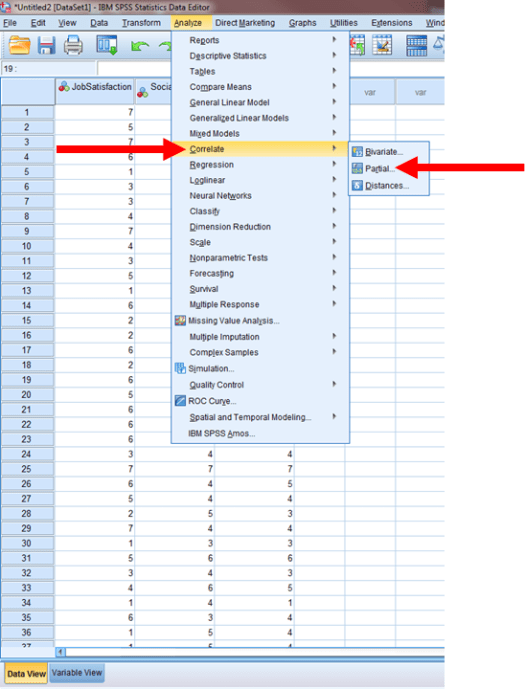Click the JobSatisfaction column header

(95, 91)
